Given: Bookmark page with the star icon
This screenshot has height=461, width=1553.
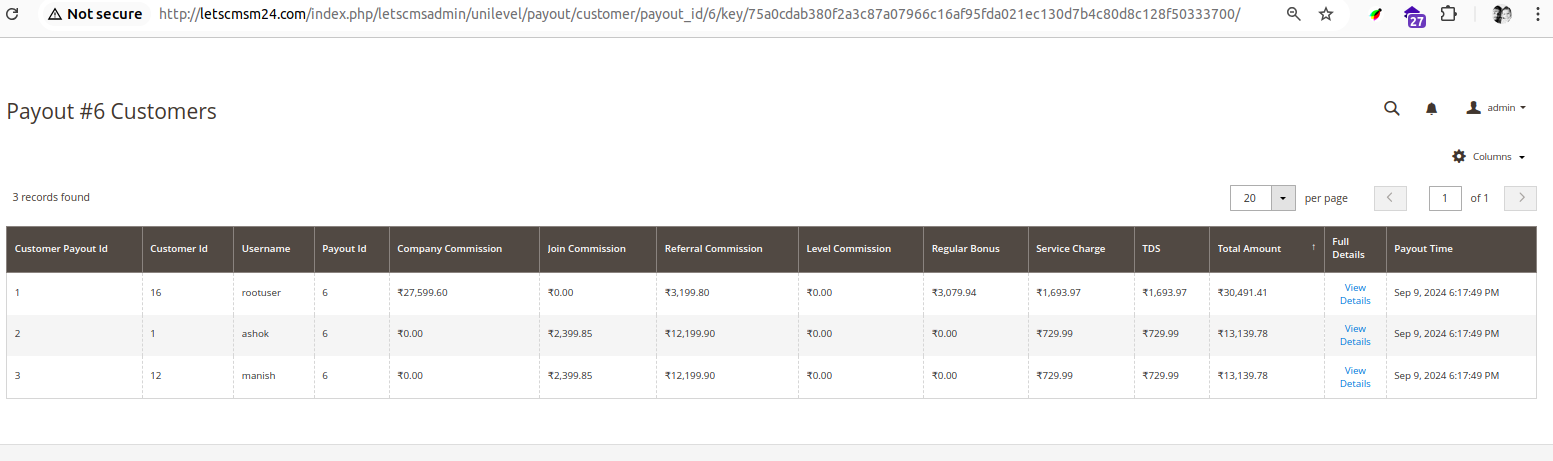Looking at the screenshot, I should pos(1325,15).
